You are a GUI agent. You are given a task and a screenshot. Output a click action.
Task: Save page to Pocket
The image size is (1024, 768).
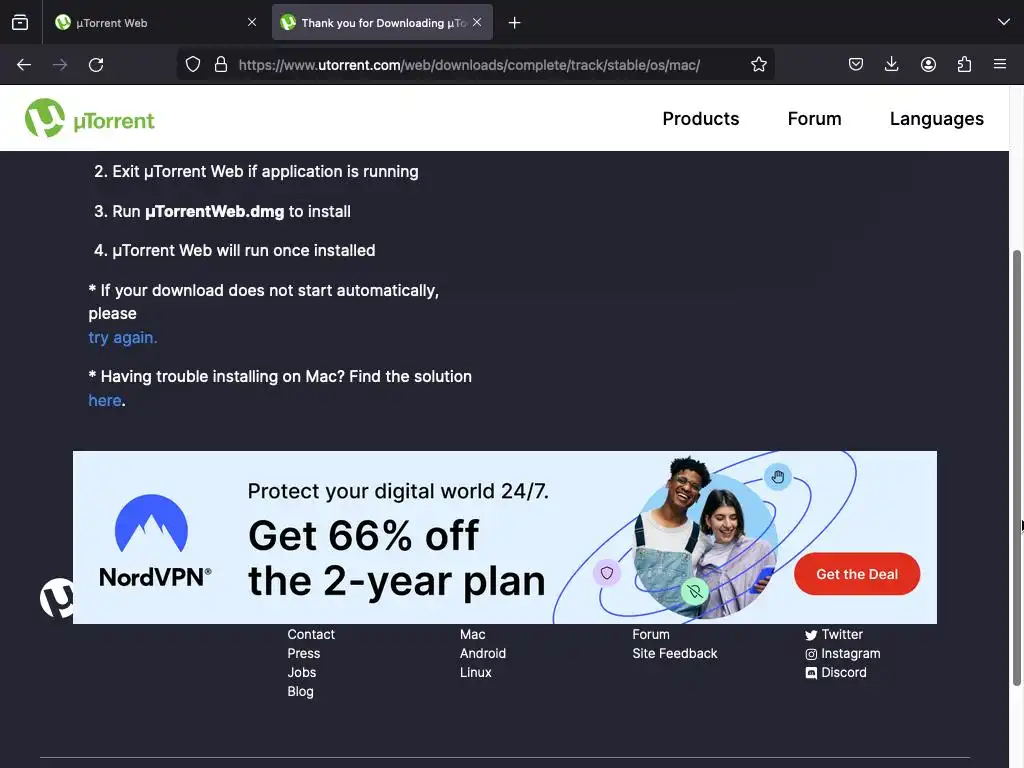(856, 65)
